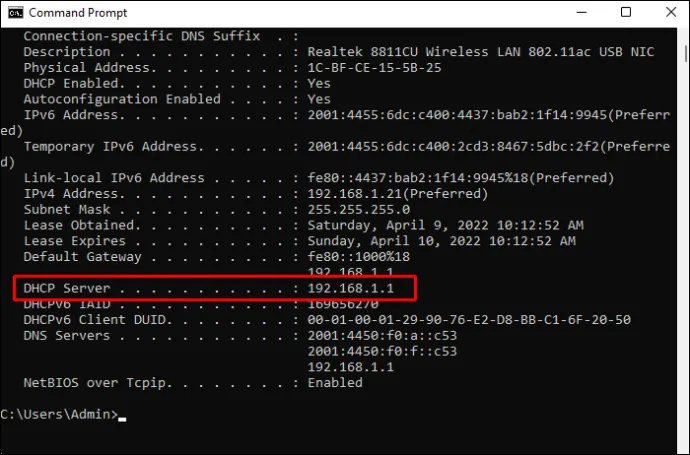Screen dimensions: 690x455
Task: Click the Physical Address value 1C-BF-CE-15-5B-25
Action: pyautogui.click(x=374, y=68)
